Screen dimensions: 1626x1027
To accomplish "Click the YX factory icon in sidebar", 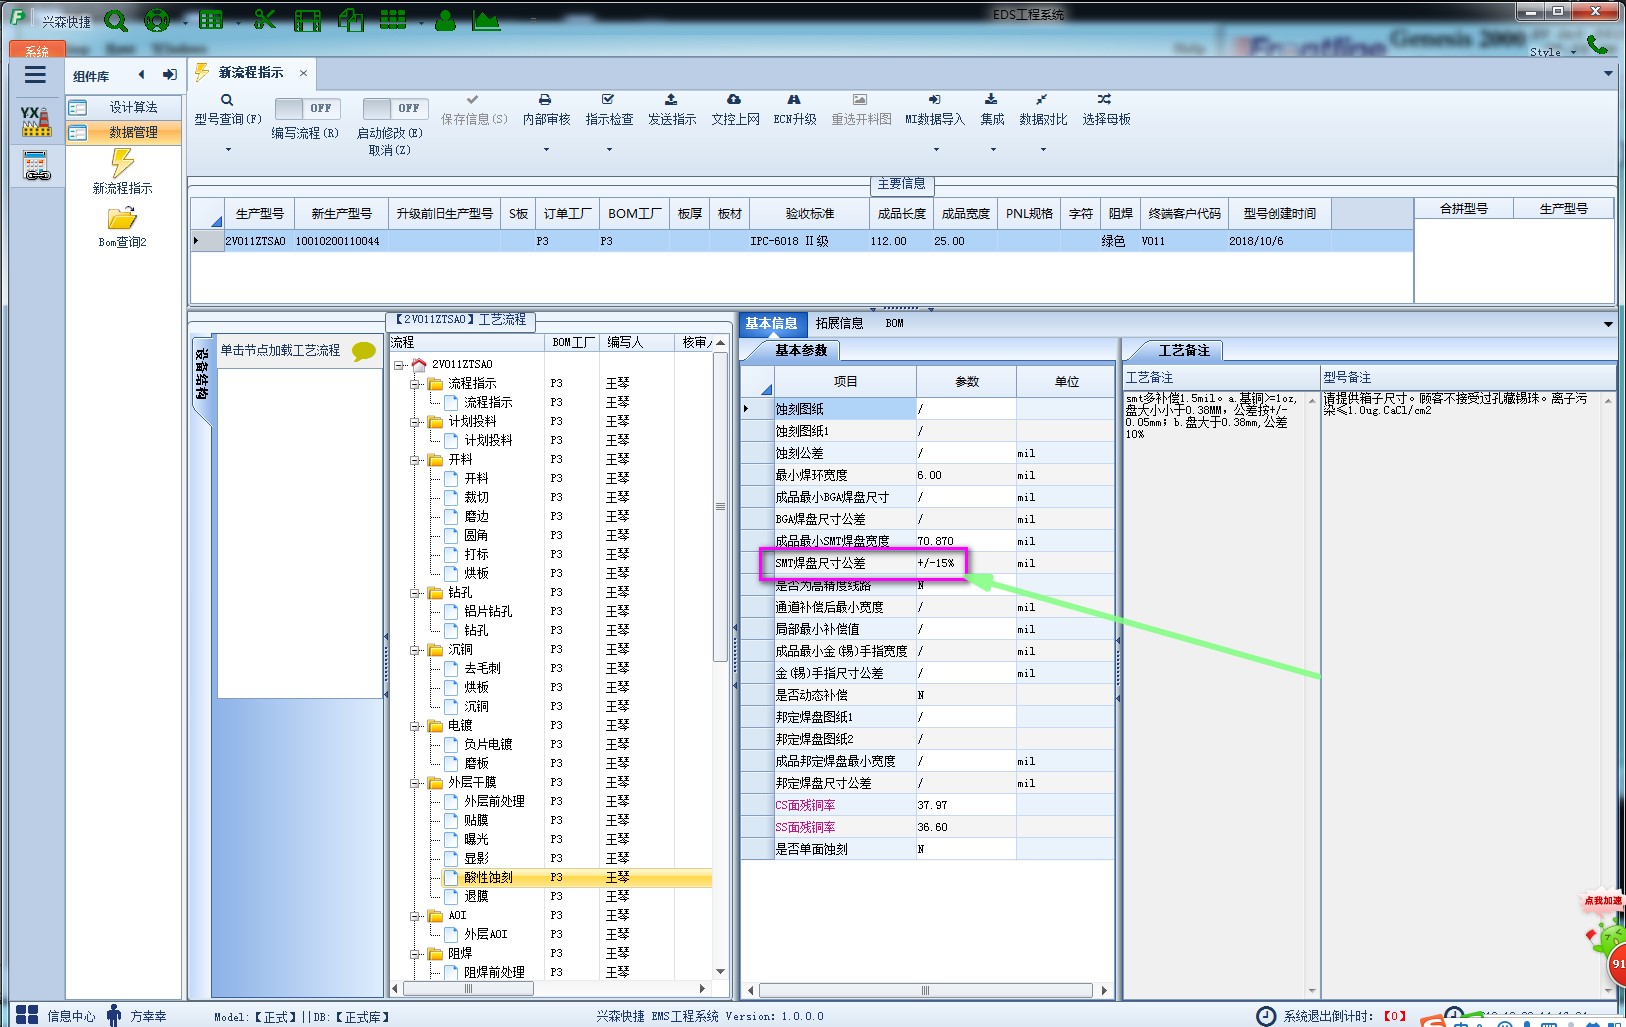I will 36,121.
